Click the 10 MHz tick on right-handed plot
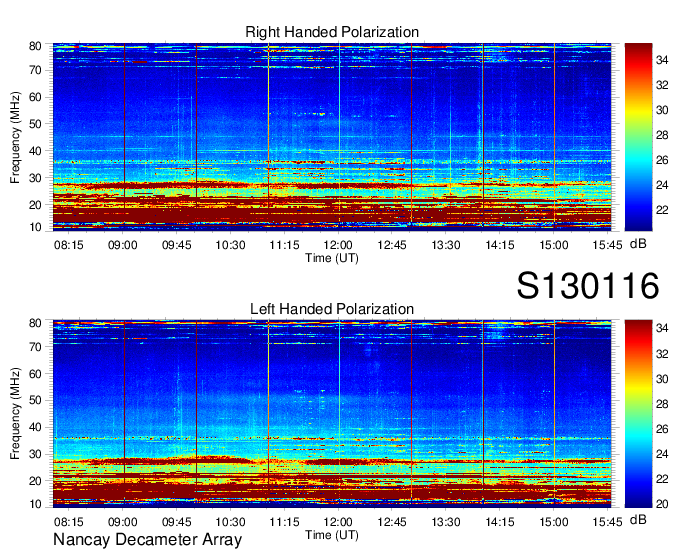 [x=35, y=227]
